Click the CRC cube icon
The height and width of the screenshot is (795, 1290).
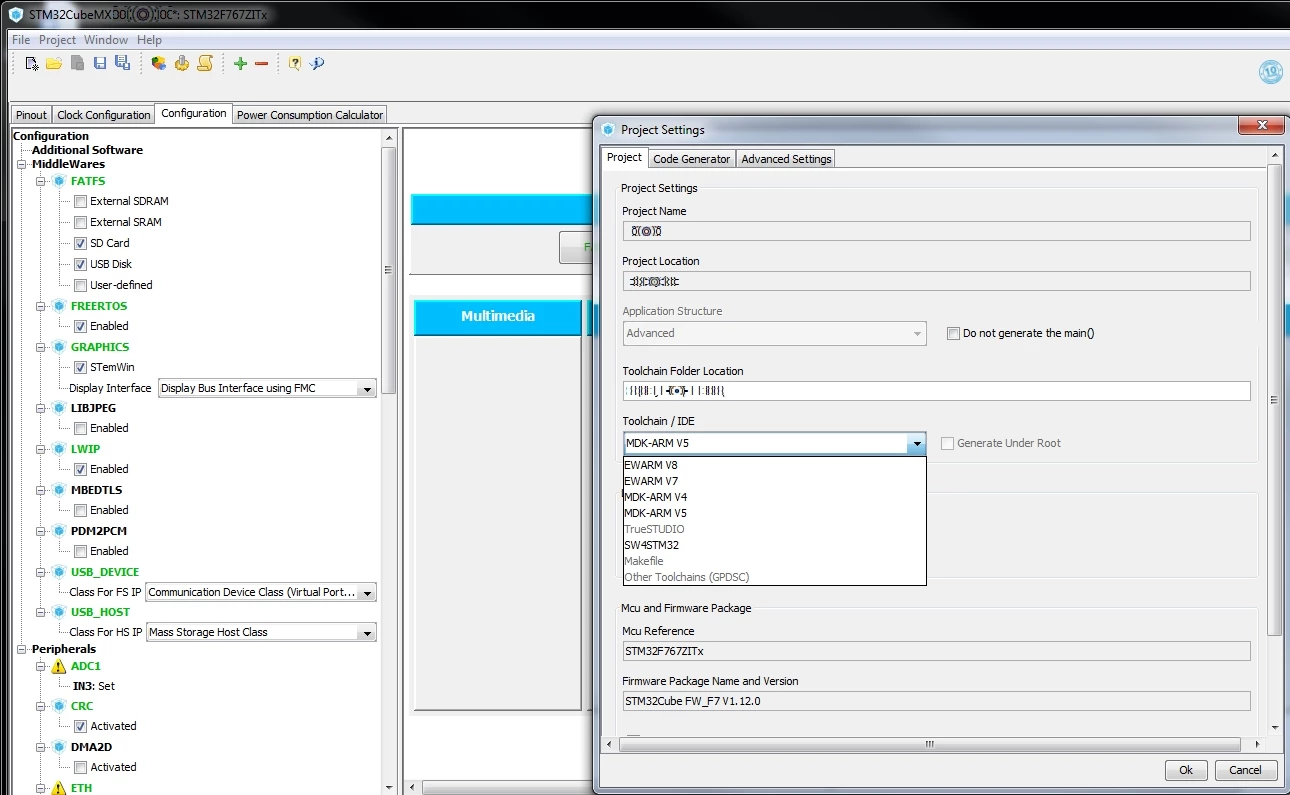tap(59, 706)
